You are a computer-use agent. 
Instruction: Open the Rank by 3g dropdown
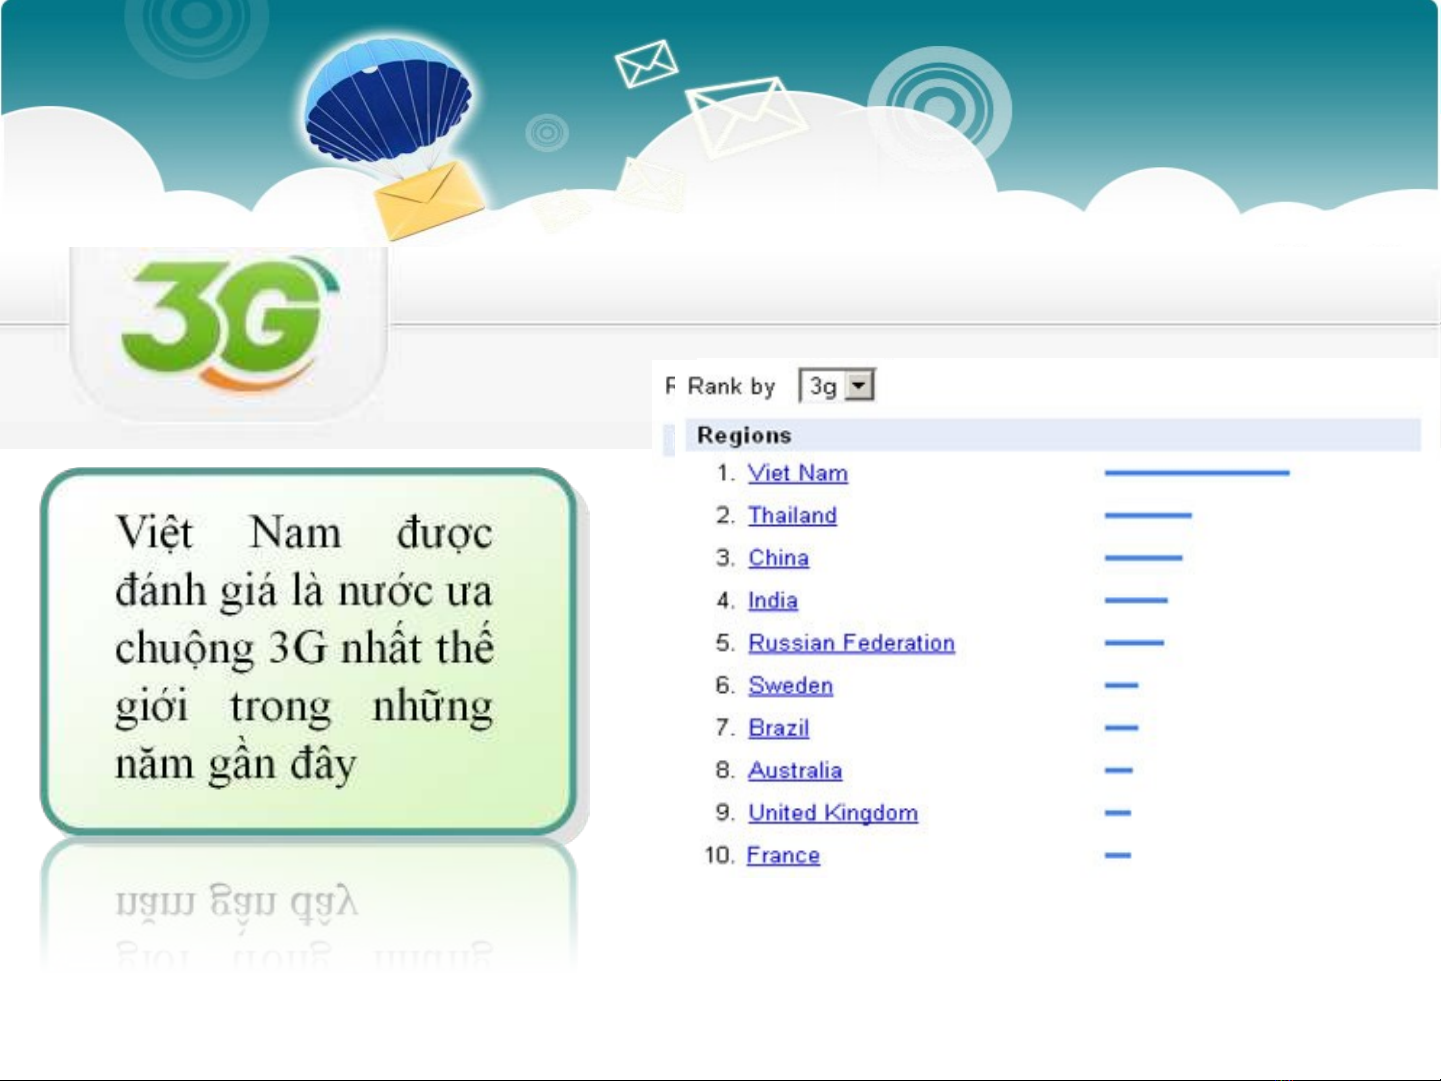click(x=859, y=386)
